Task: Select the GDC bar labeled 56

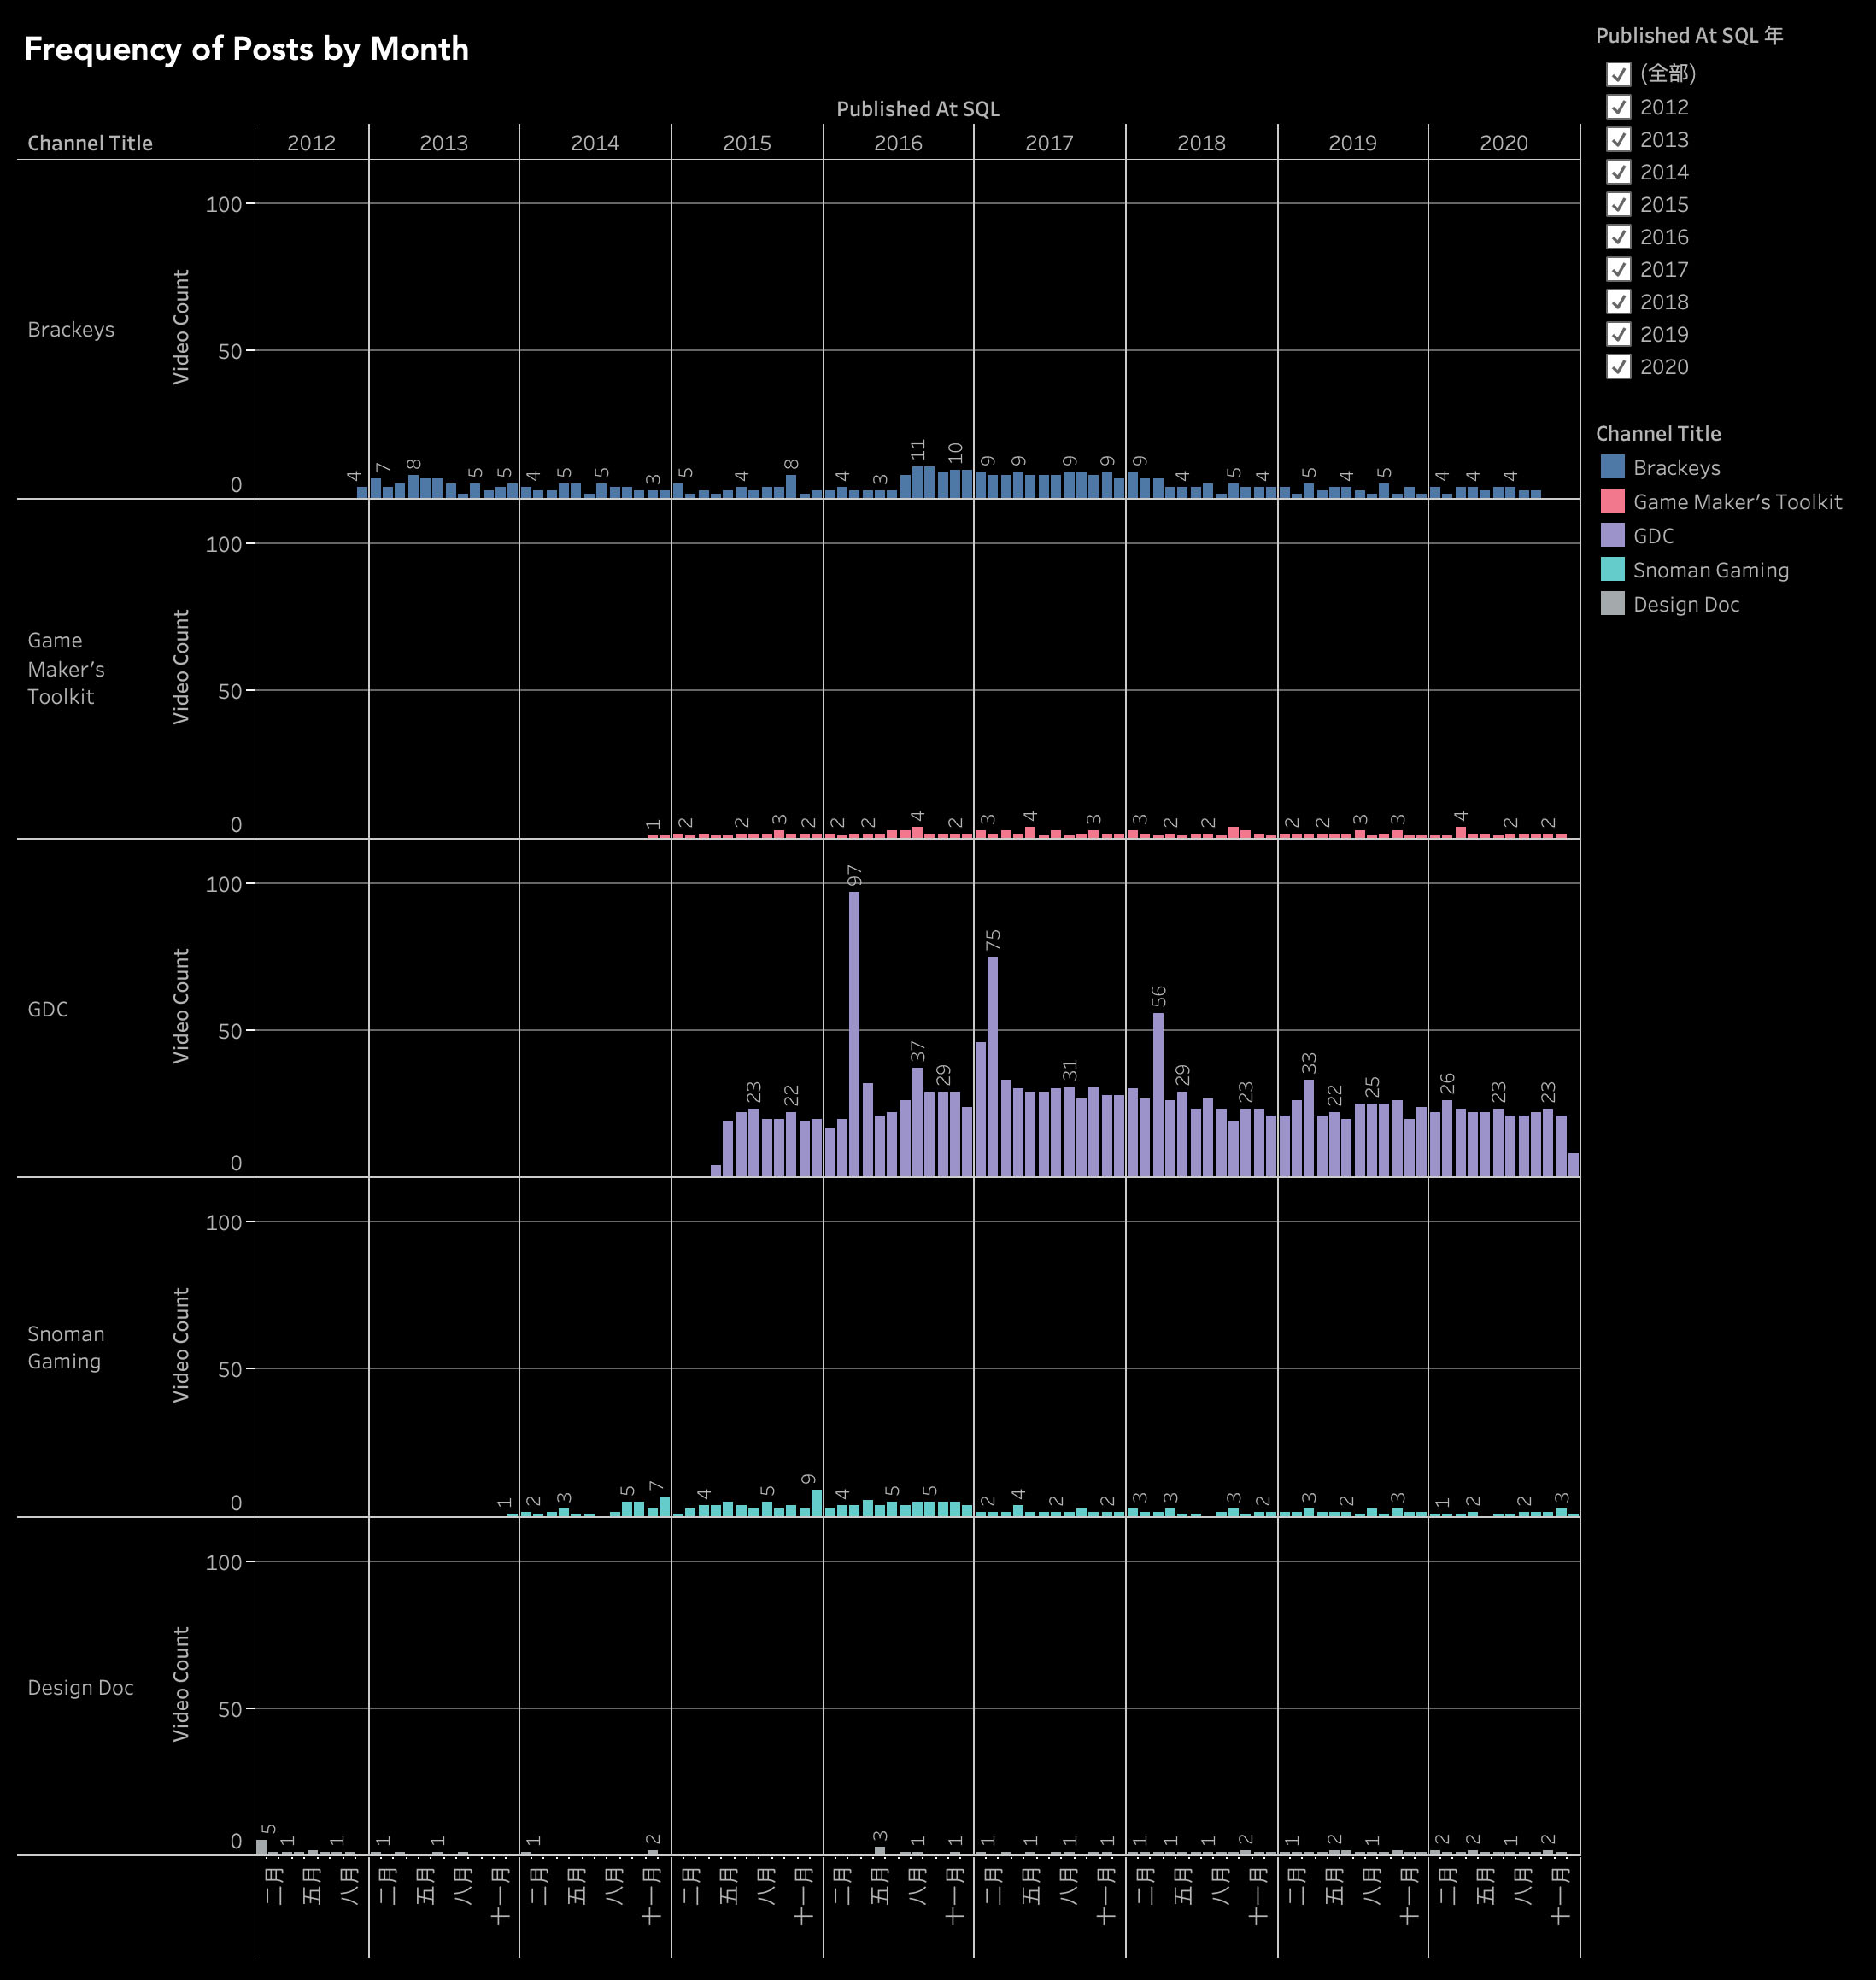Action: (1158, 1095)
